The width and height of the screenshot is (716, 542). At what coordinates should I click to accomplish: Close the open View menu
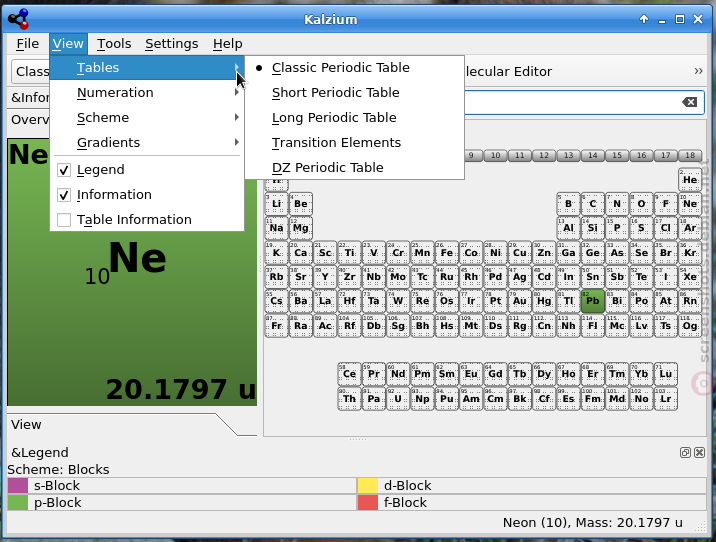click(x=68, y=44)
